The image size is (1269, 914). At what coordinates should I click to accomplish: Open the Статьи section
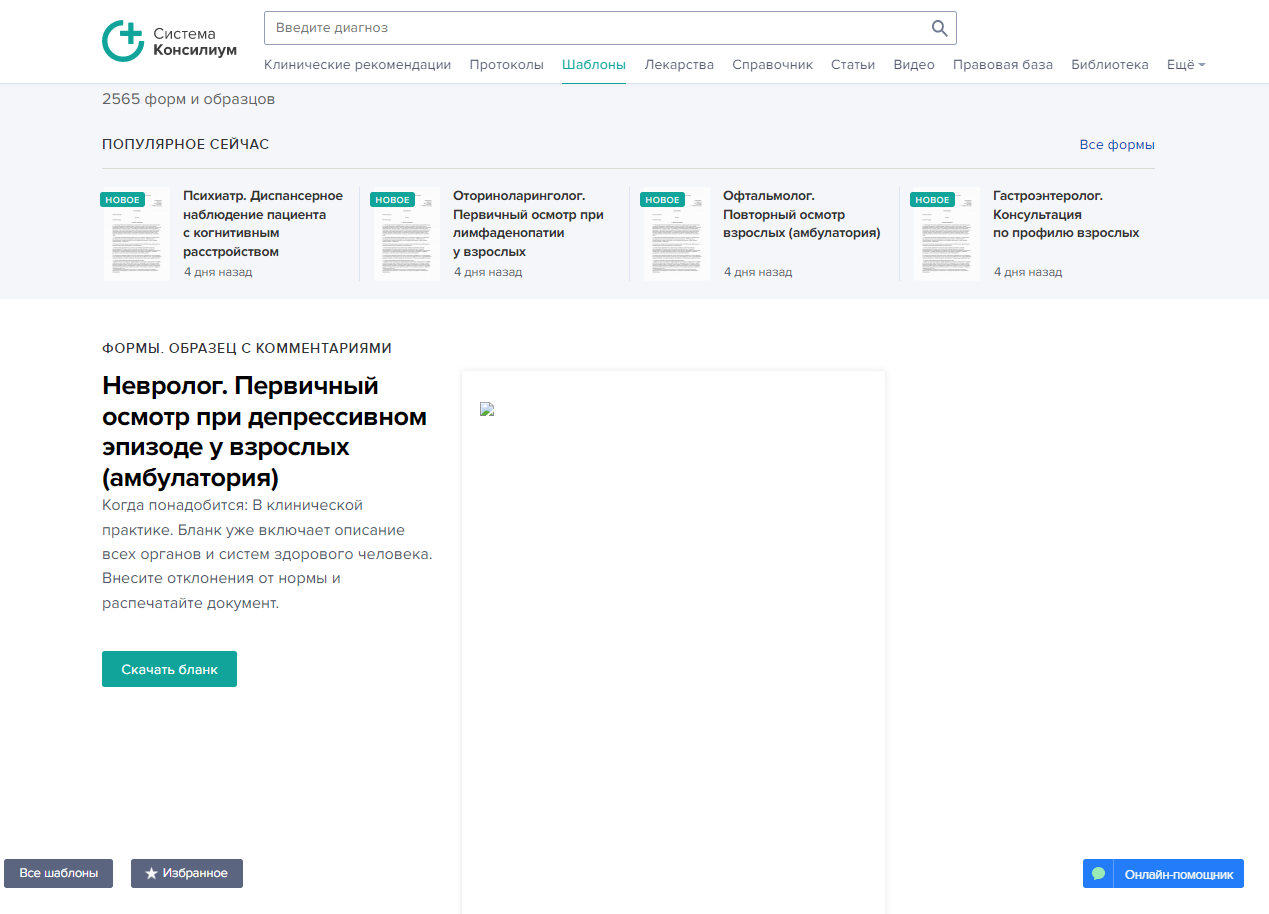click(x=853, y=64)
